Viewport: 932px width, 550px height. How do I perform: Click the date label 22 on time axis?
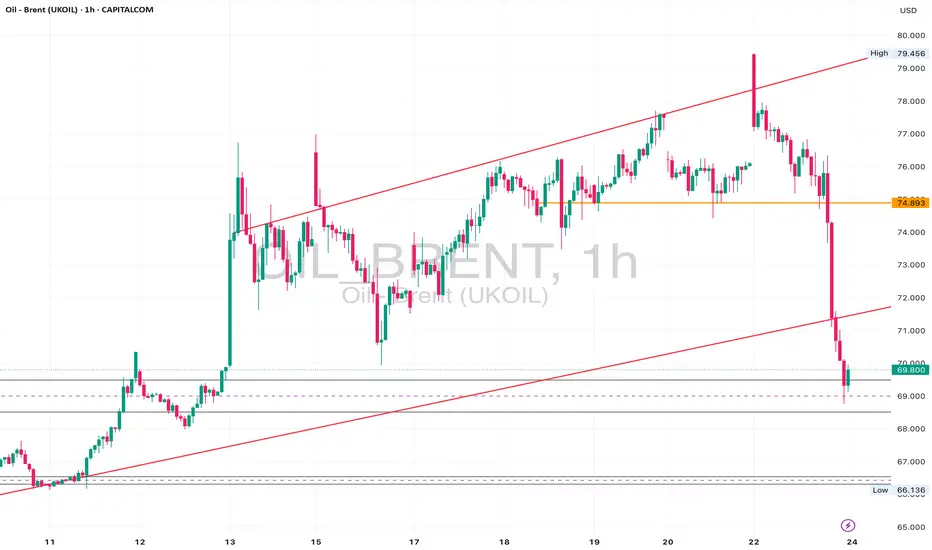(754, 542)
